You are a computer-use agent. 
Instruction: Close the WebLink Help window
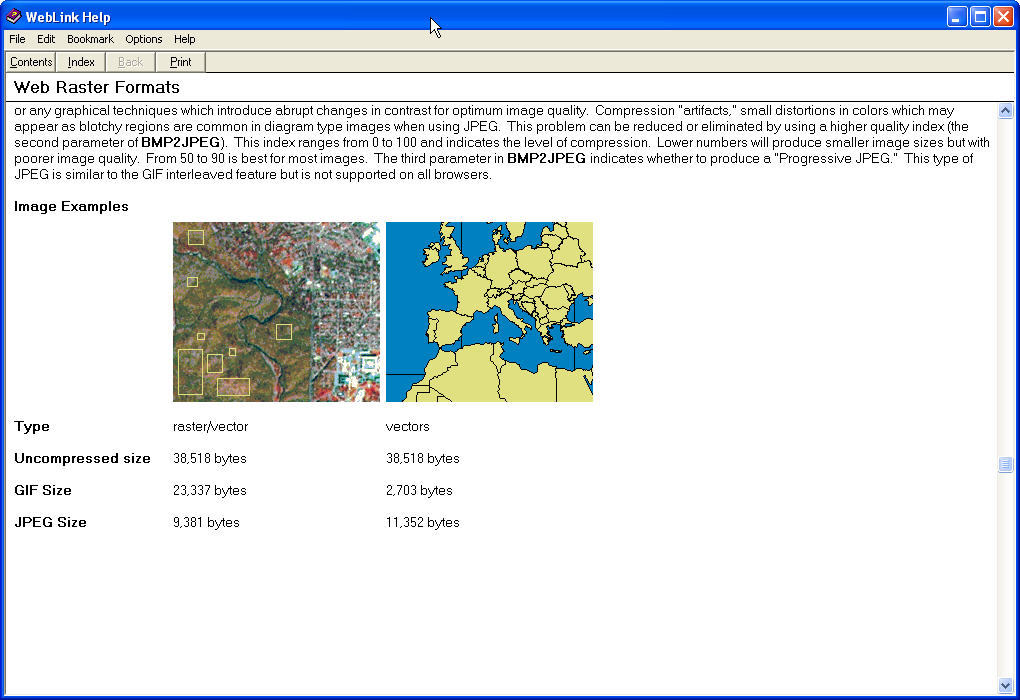pos(1002,16)
